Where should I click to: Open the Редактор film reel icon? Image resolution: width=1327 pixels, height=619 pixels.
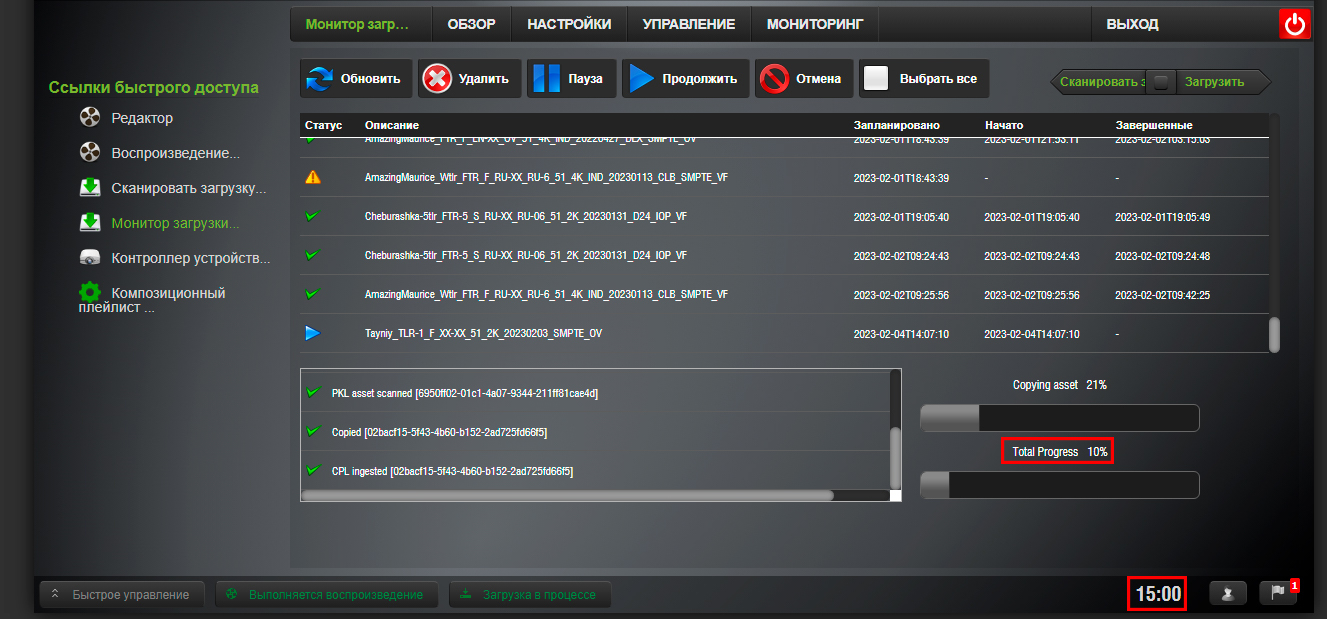90,118
